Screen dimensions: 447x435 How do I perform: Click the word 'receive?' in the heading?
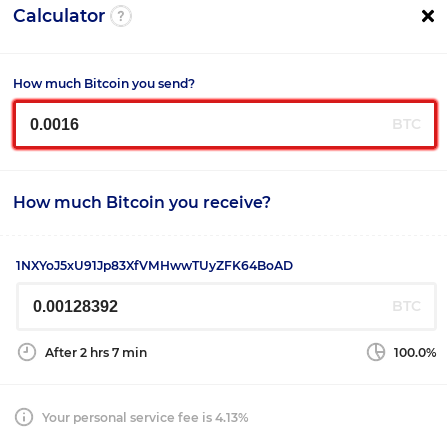coord(237,202)
